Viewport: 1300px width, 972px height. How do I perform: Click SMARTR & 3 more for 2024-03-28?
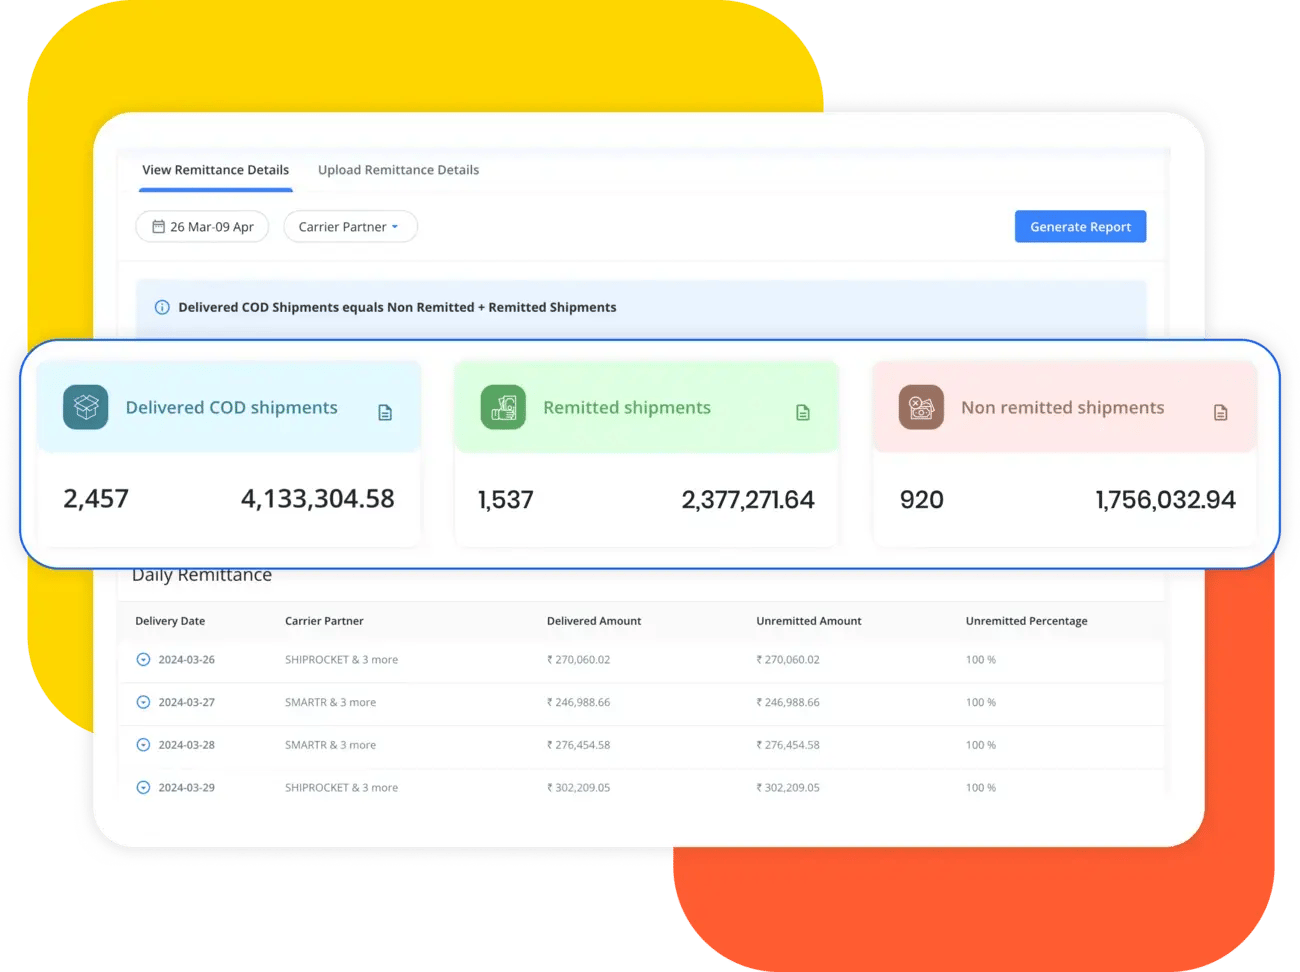[330, 745]
